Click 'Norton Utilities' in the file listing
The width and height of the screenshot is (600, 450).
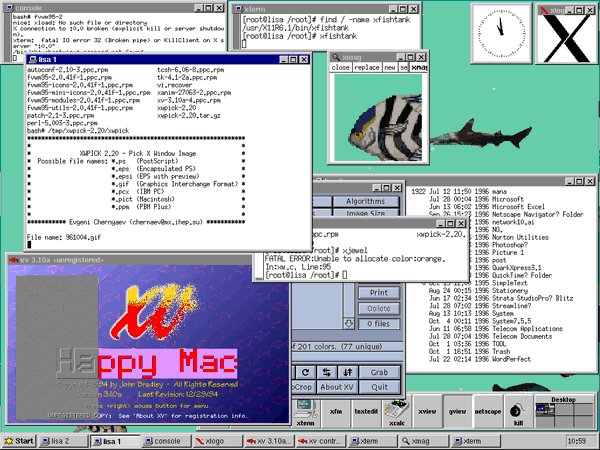(520, 237)
